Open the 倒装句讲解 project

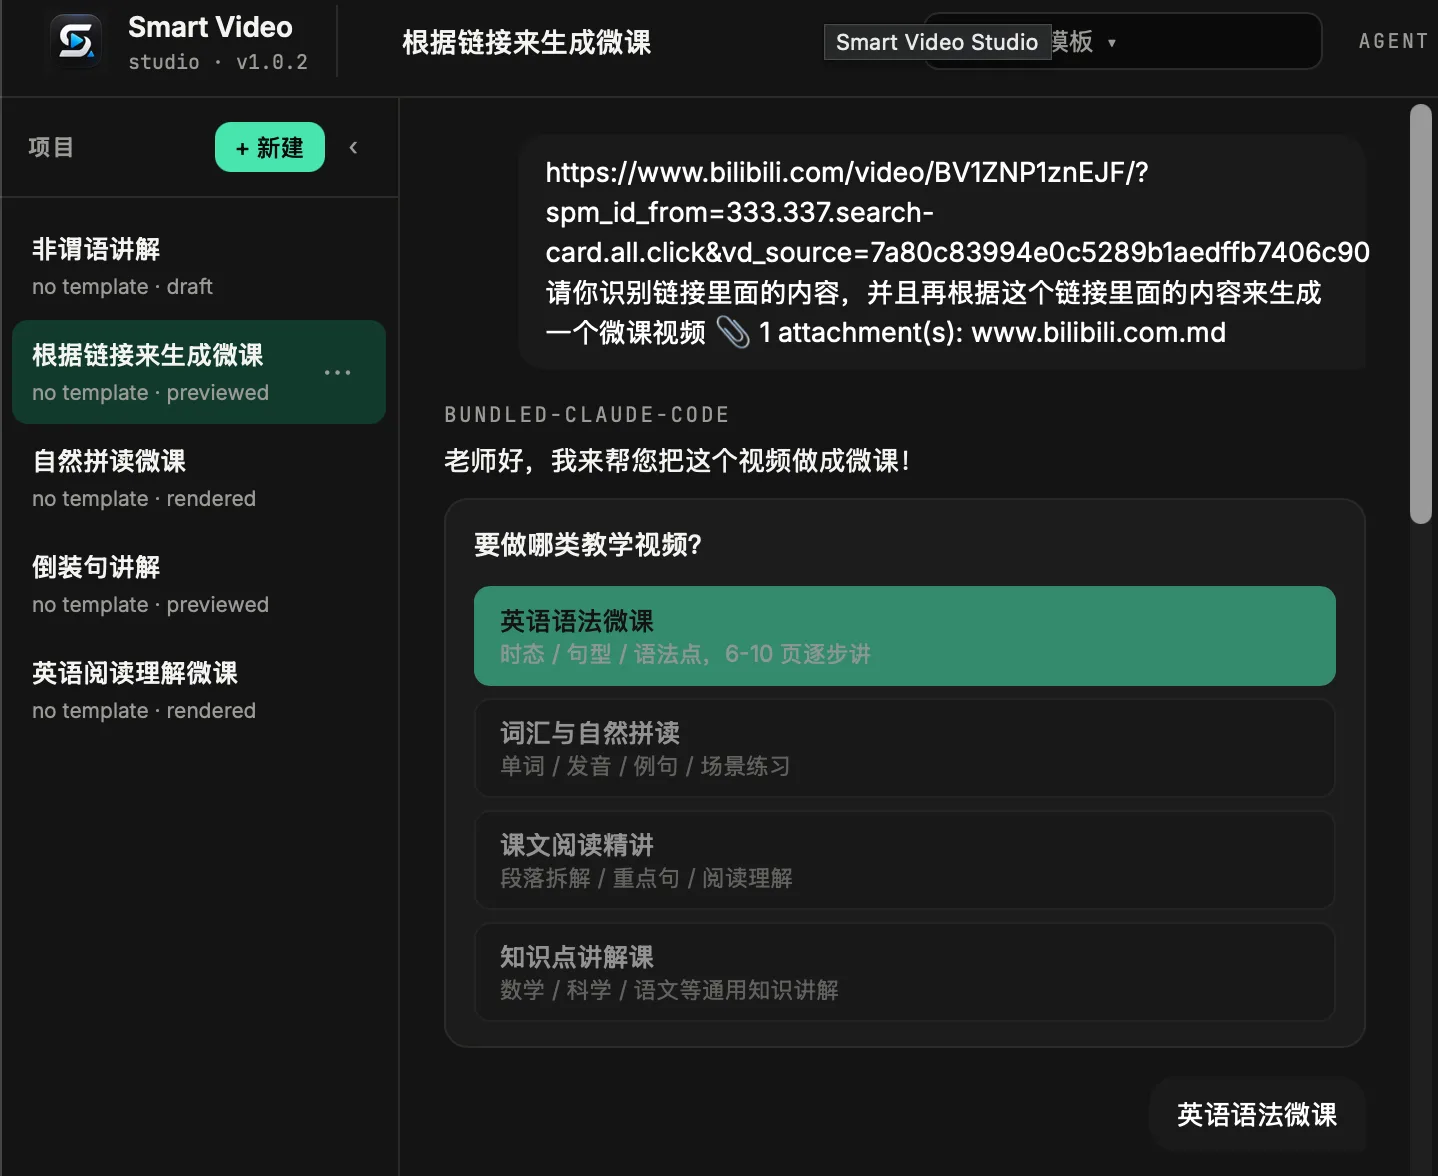199,584
